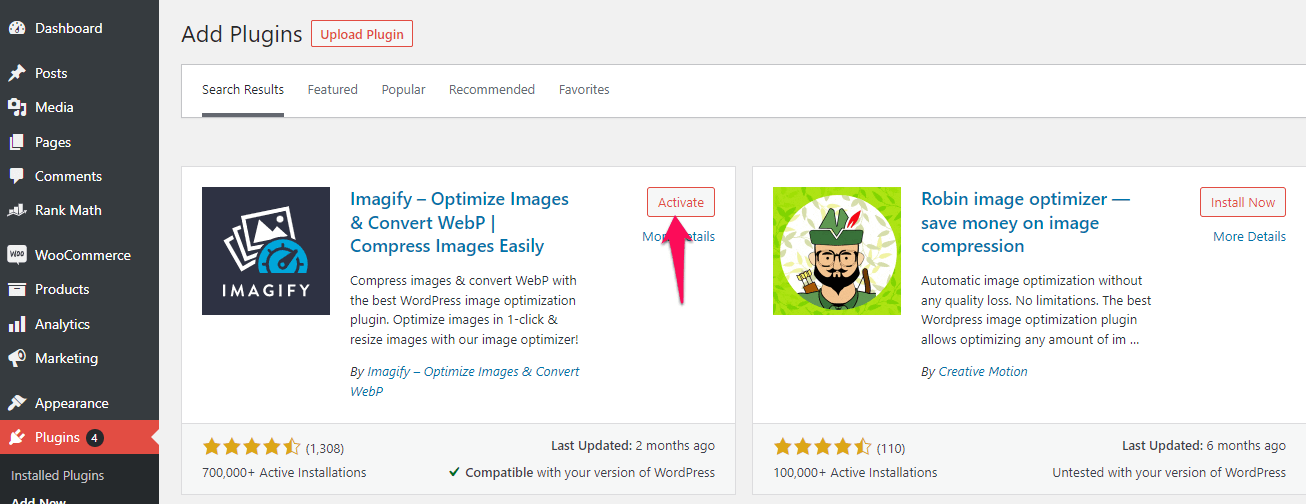Open the WooCommerce menu item
The image size is (1306, 504).
(79, 255)
